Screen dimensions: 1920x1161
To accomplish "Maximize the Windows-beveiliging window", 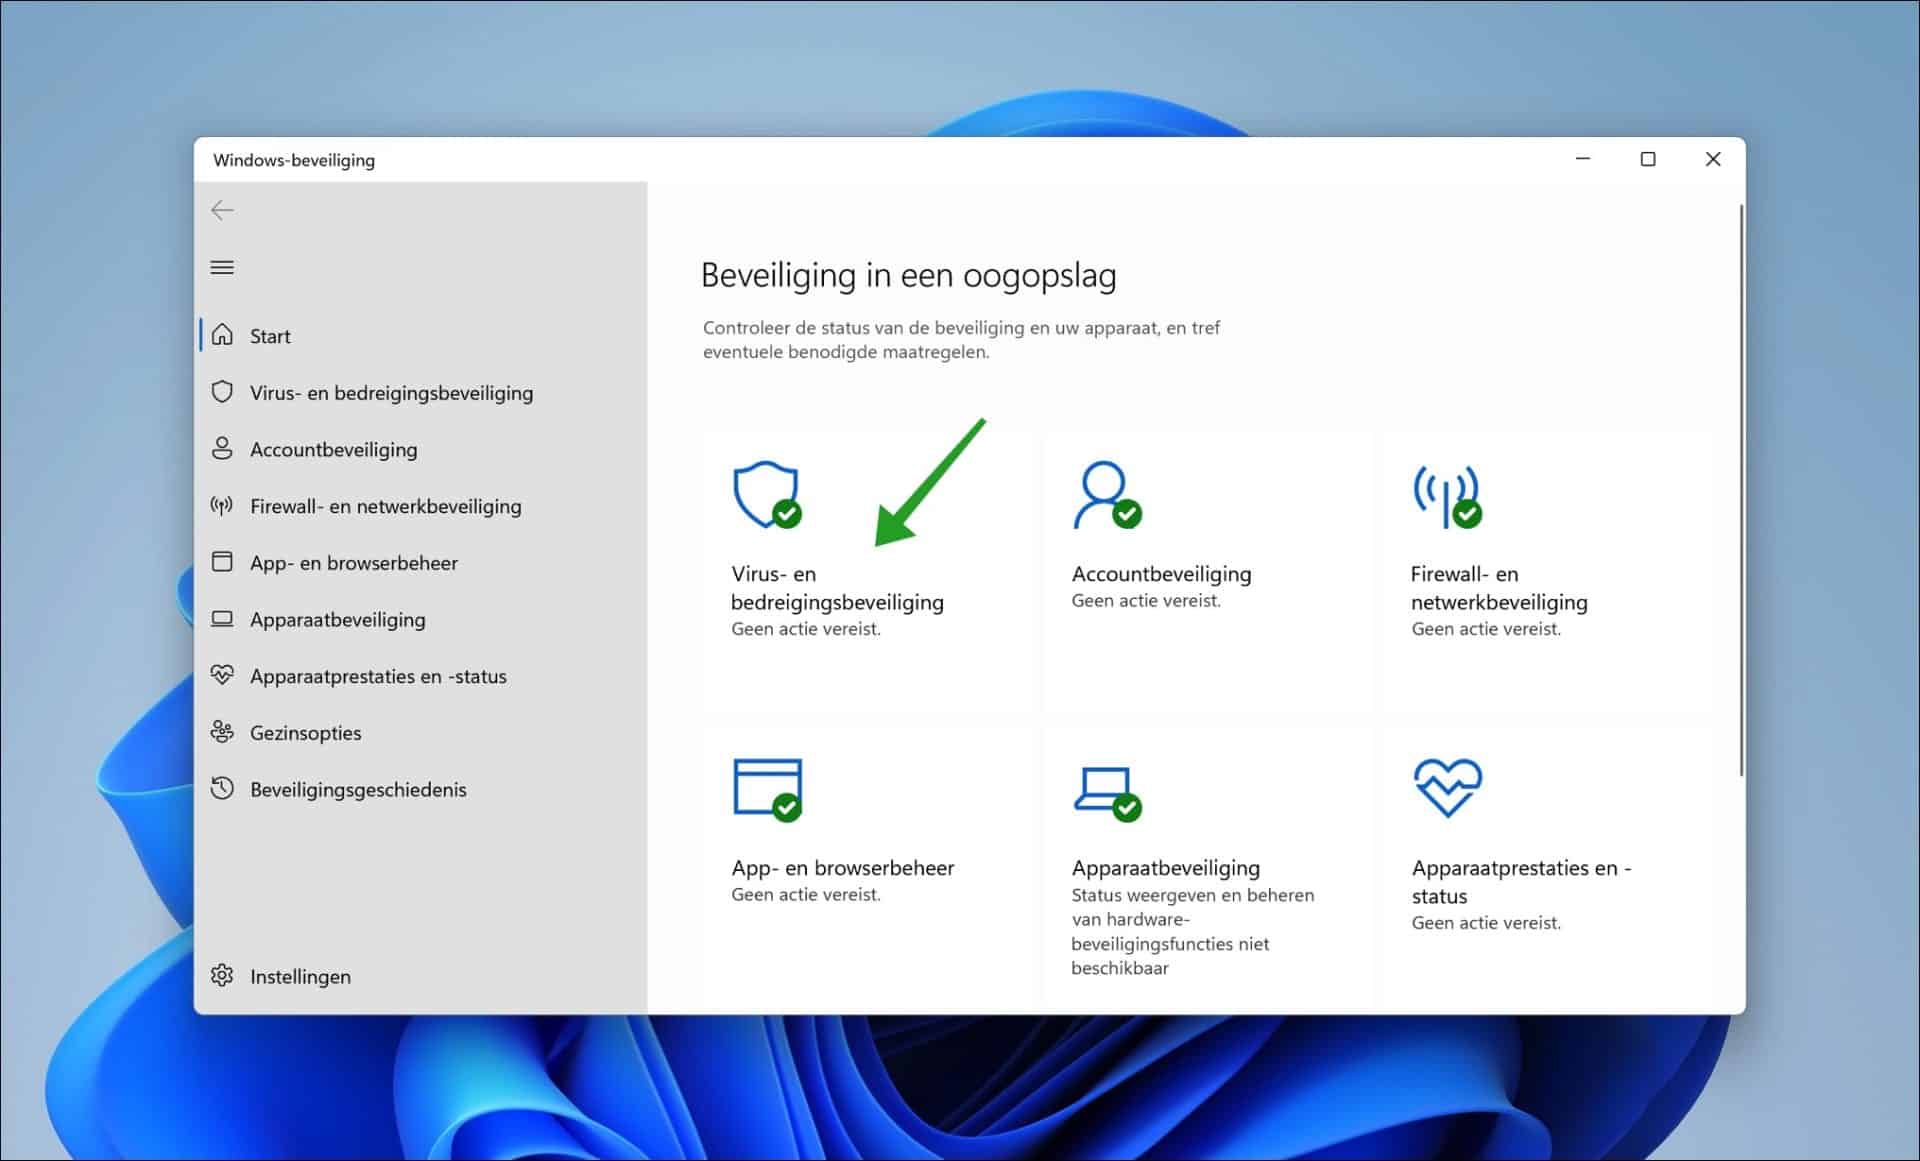I will [1648, 159].
